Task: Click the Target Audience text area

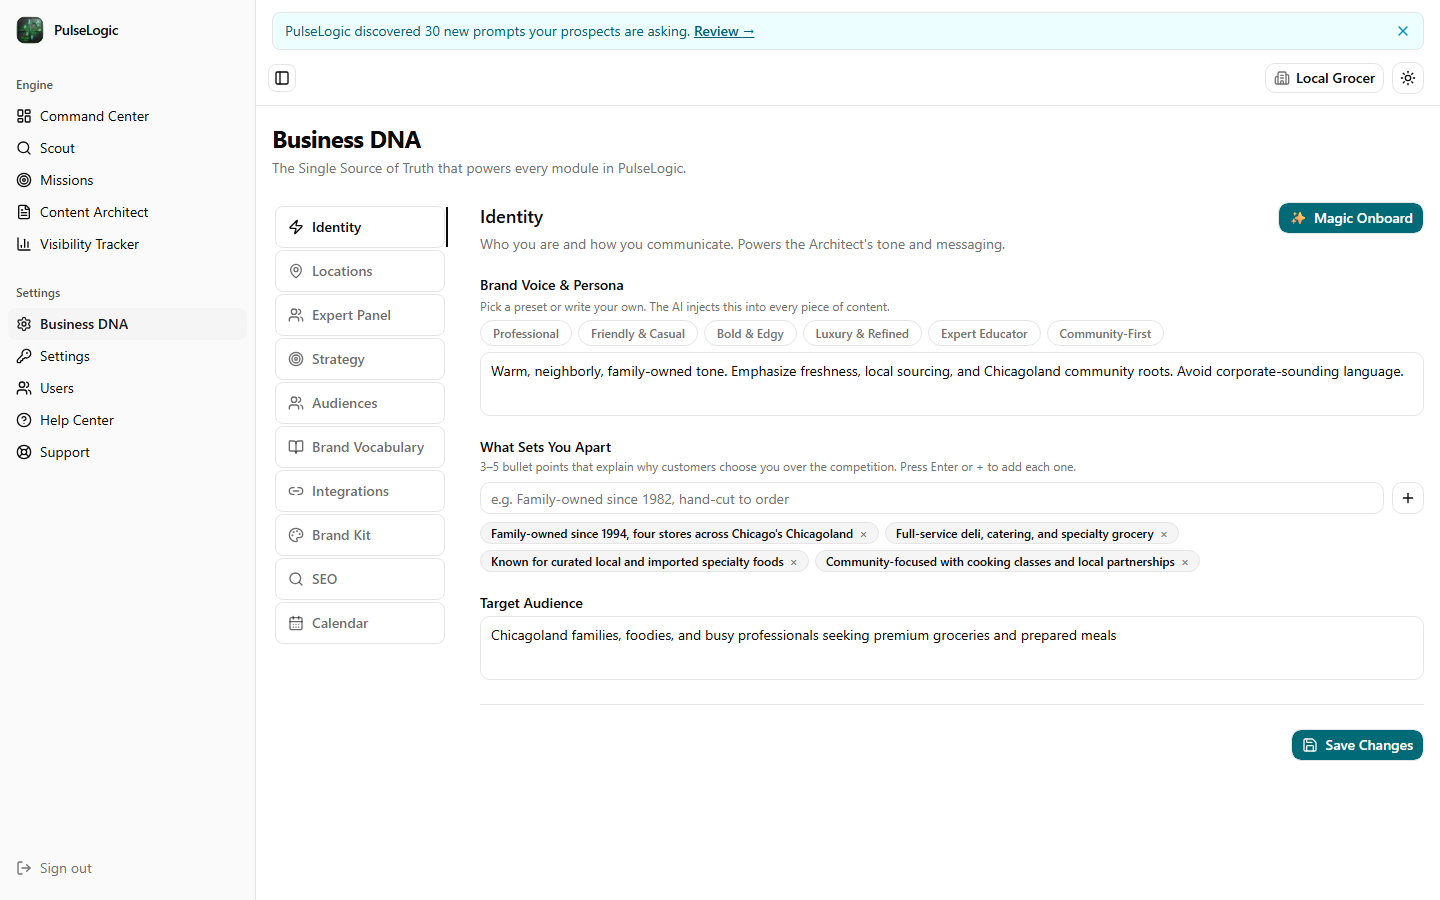Action: click(952, 648)
